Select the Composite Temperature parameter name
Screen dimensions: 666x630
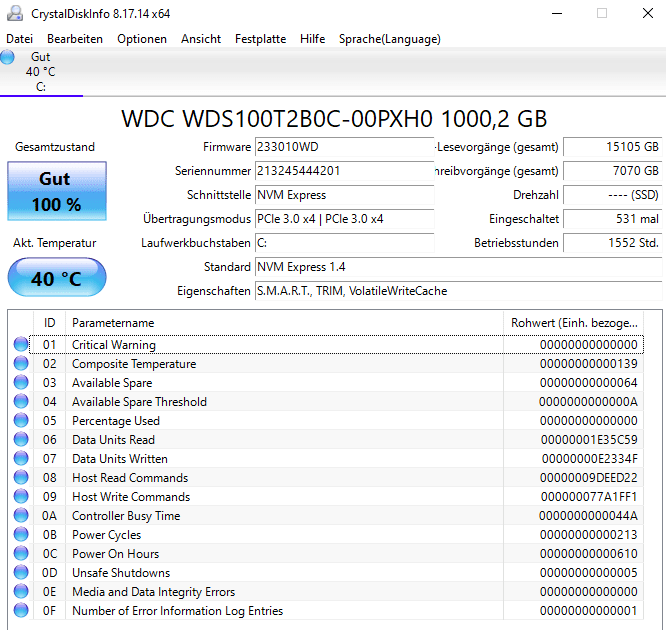tap(134, 364)
